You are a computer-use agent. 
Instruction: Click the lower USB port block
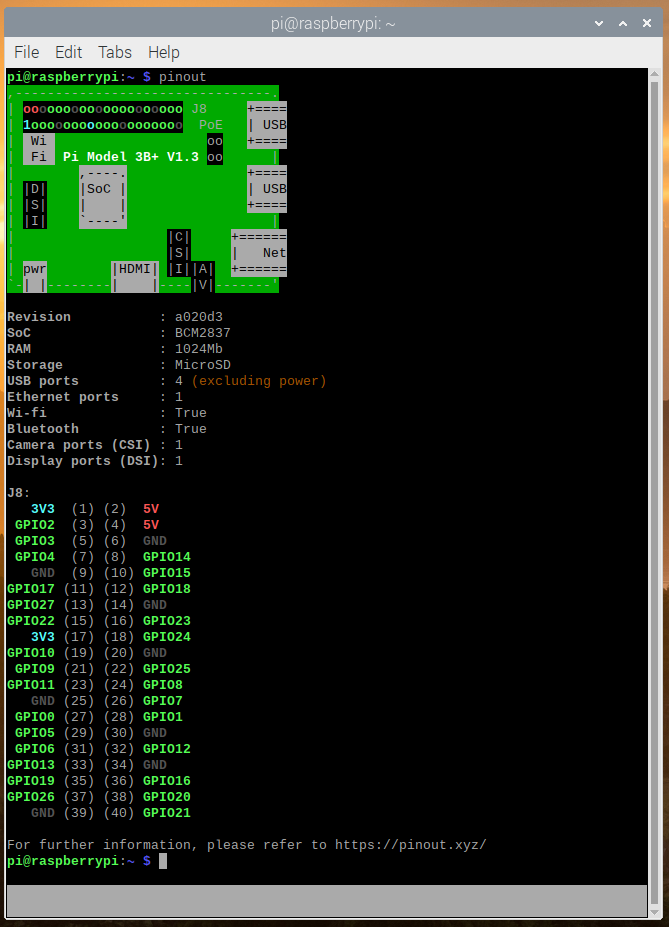(267, 189)
